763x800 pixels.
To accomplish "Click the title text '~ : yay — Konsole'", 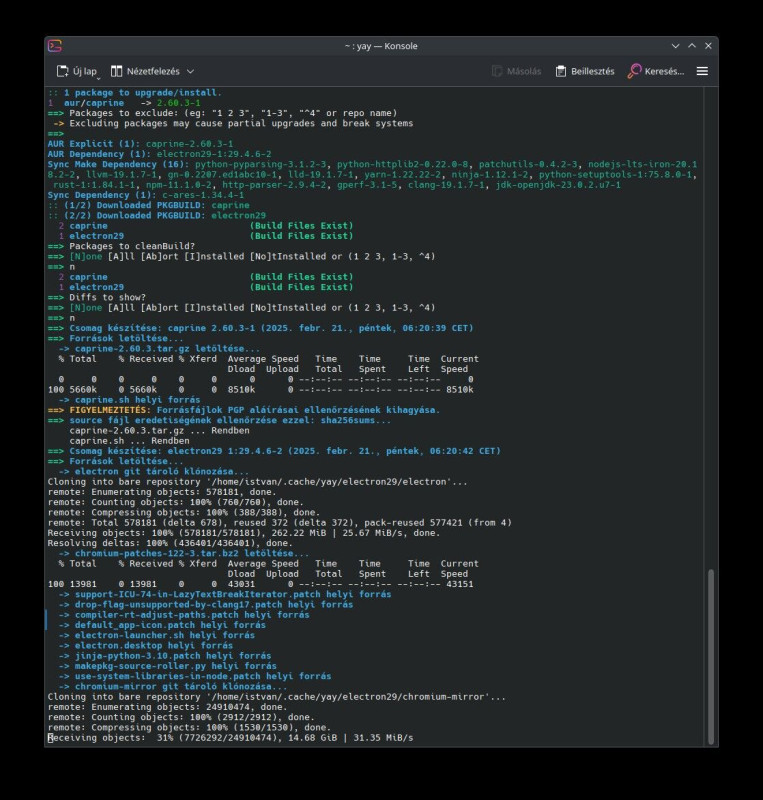I will point(381,46).
